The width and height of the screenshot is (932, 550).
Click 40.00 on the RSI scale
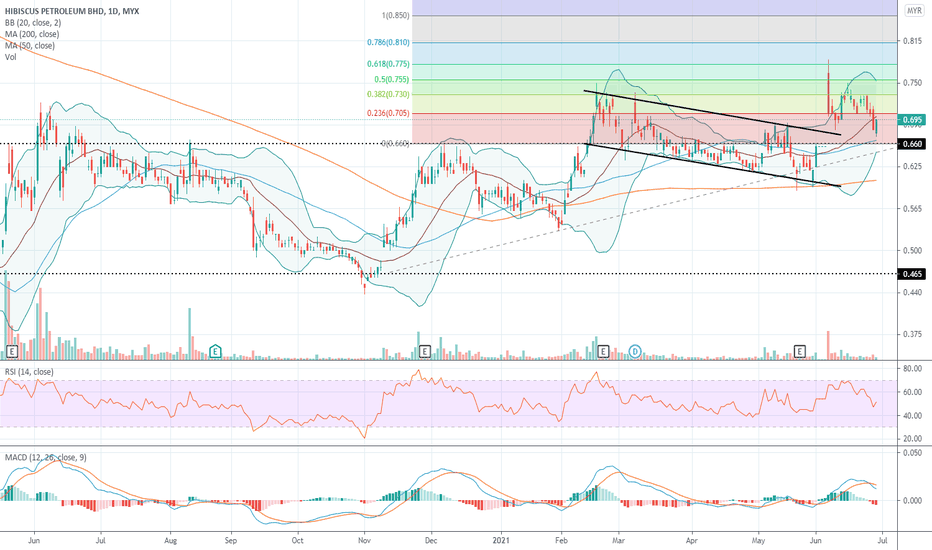click(x=912, y=416)
